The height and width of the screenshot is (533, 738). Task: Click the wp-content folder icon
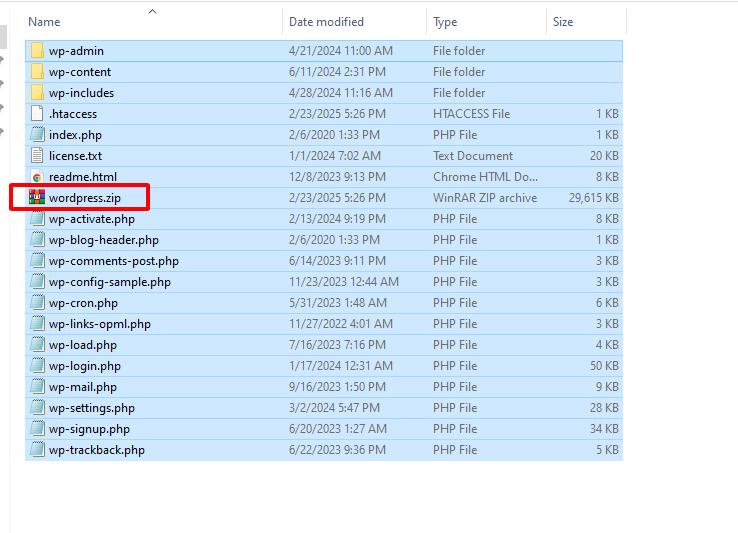tap(37, 72)
